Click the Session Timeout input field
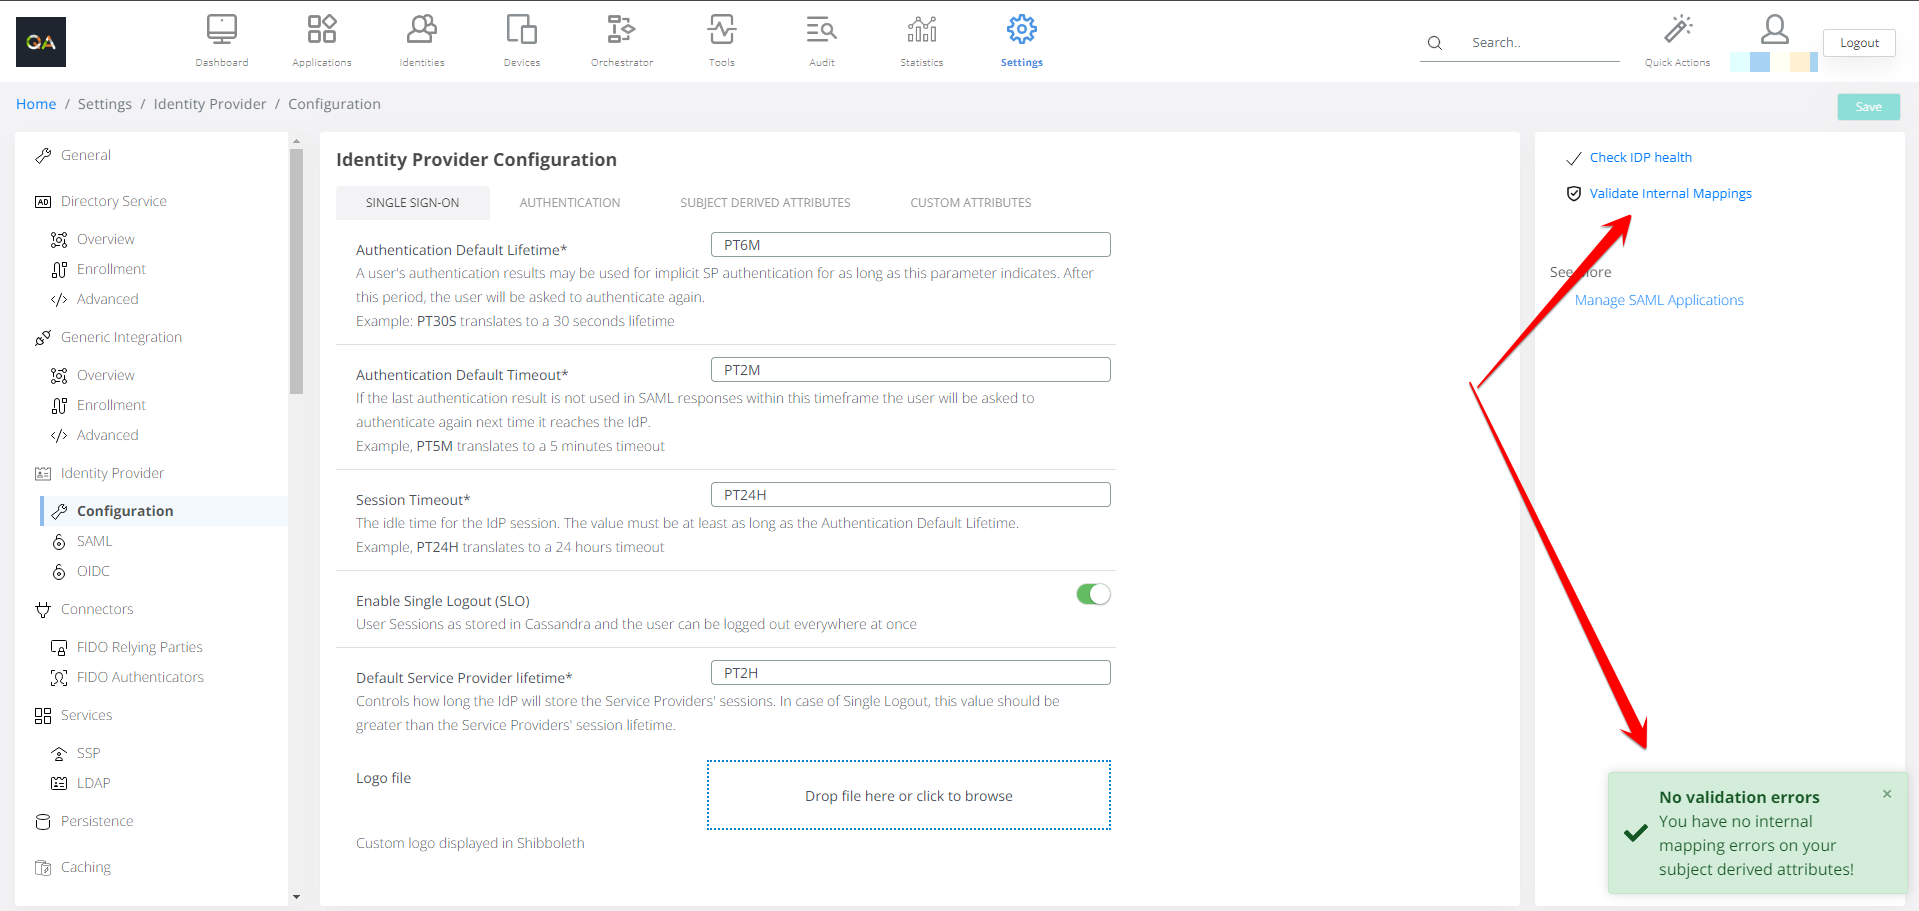1919x911 pixels. click(910, 495)
